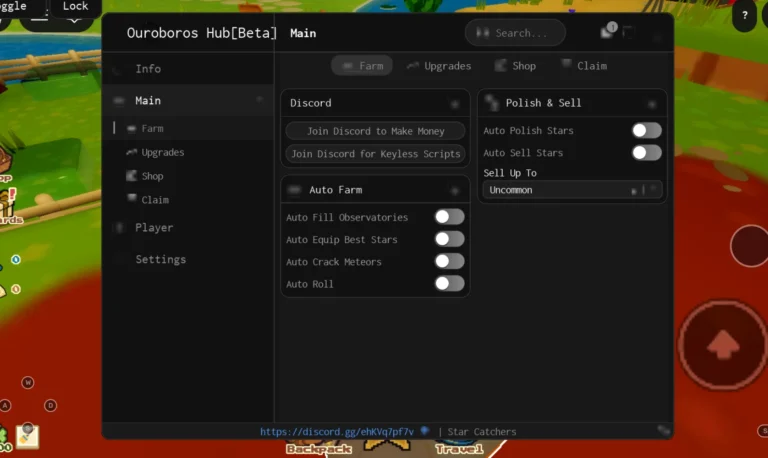
Task: Click the window resize icon in header
Action: [628, 33]
